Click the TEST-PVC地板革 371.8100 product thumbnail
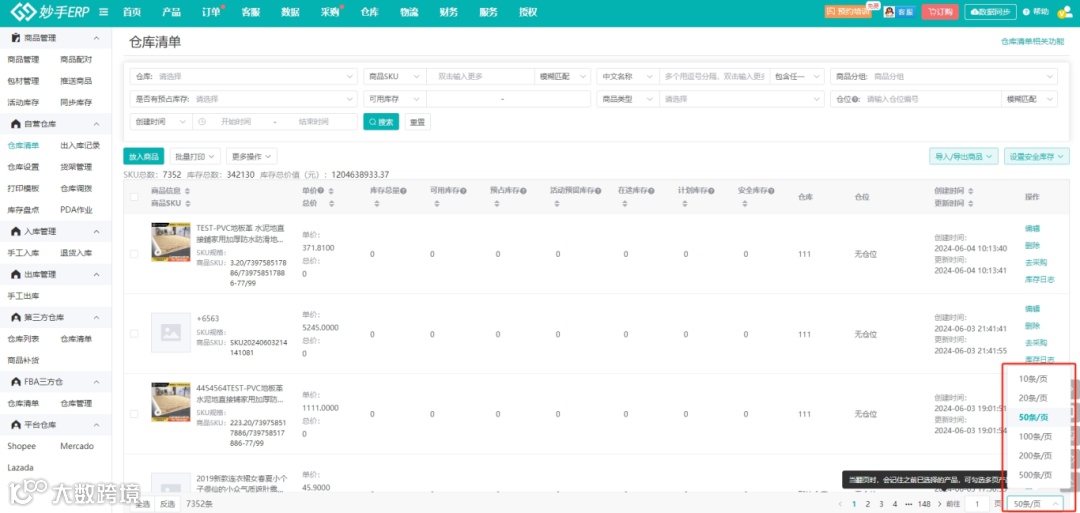The image size is (1080, 513). [x=171, y=242]
